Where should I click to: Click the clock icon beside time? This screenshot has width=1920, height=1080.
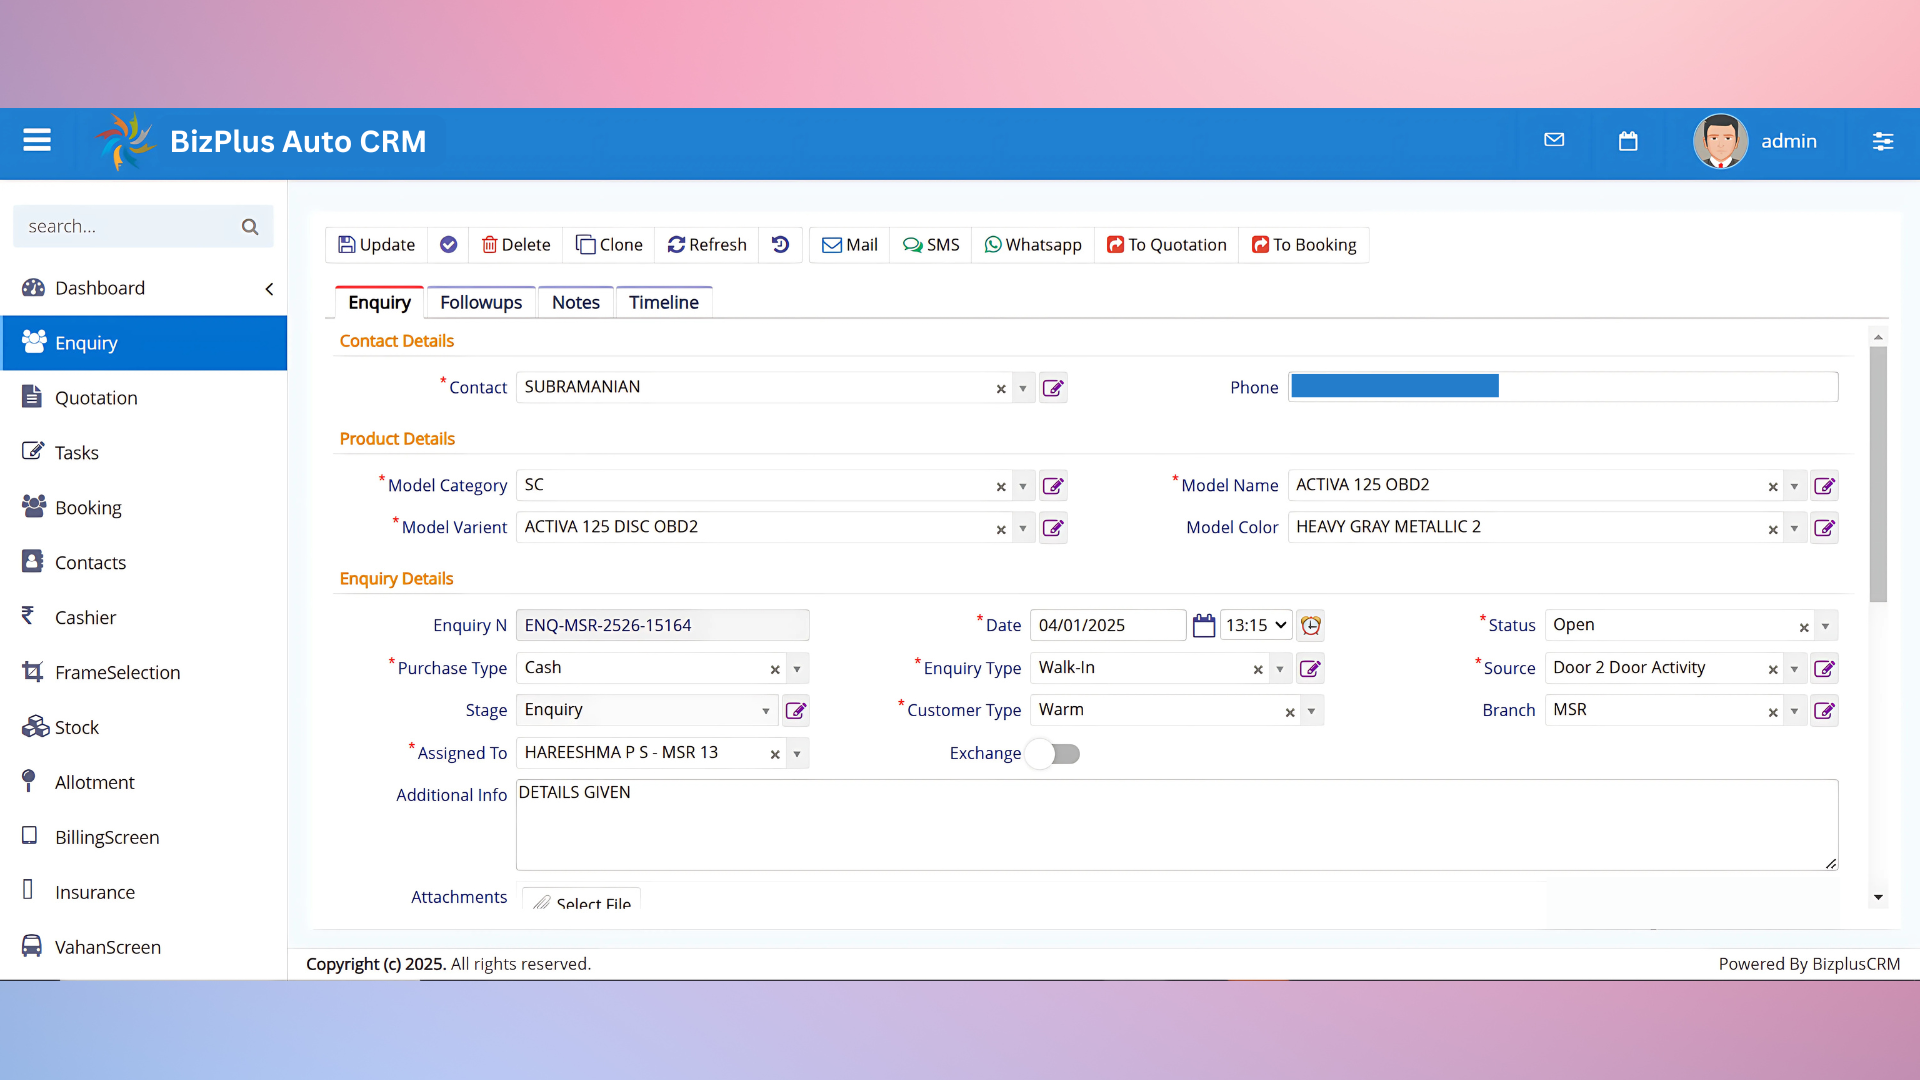pyautogui.click(x=1311, y=626)
